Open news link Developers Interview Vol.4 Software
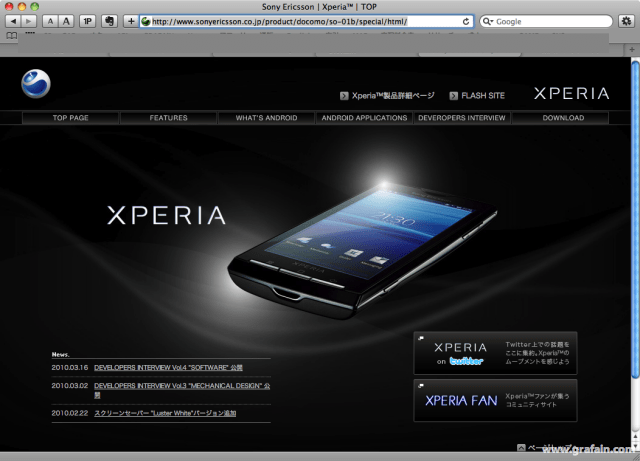640x461 pixels. click(168, 368)
